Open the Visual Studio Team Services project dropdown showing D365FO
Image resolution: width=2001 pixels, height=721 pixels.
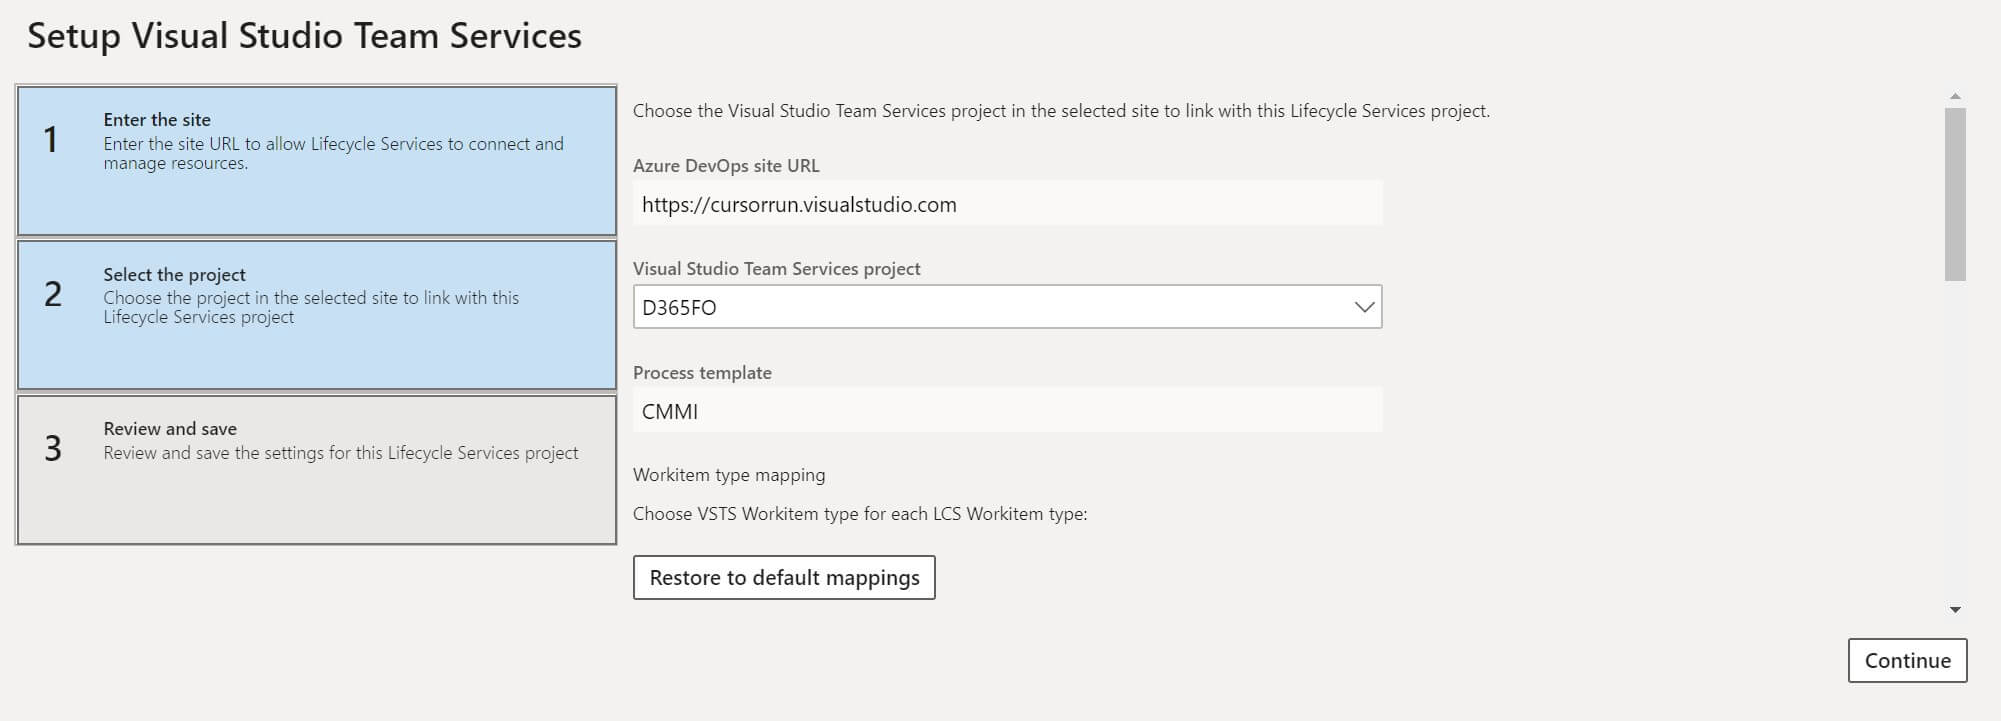1006,307
